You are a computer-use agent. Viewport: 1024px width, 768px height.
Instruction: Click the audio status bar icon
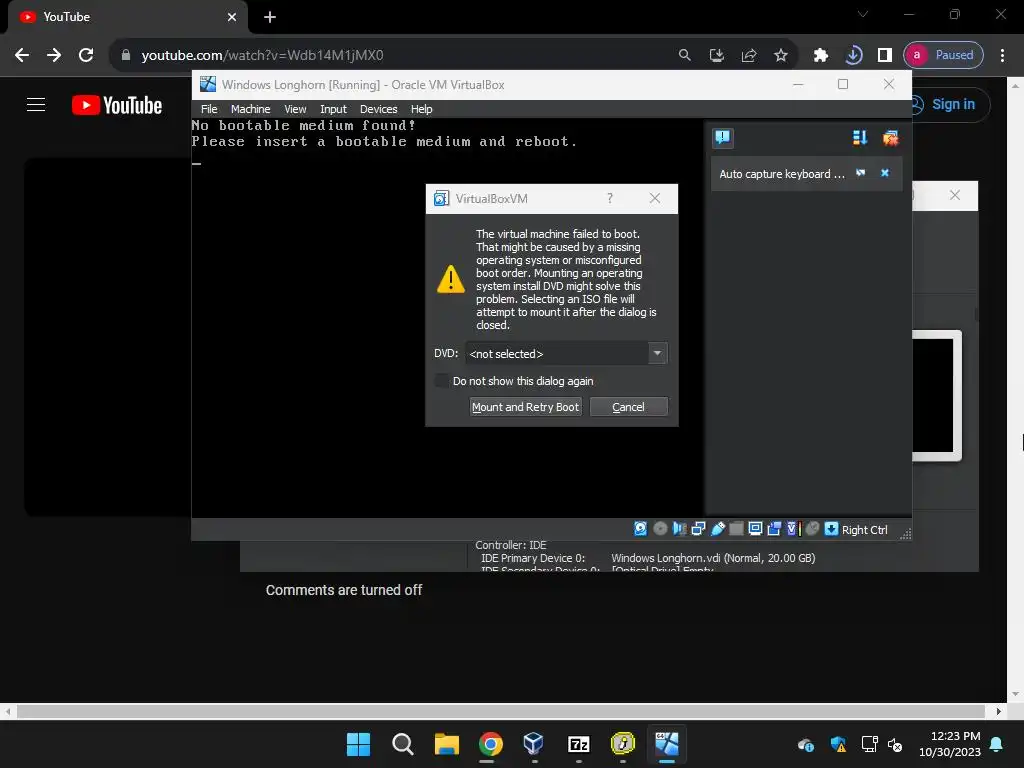679,529
